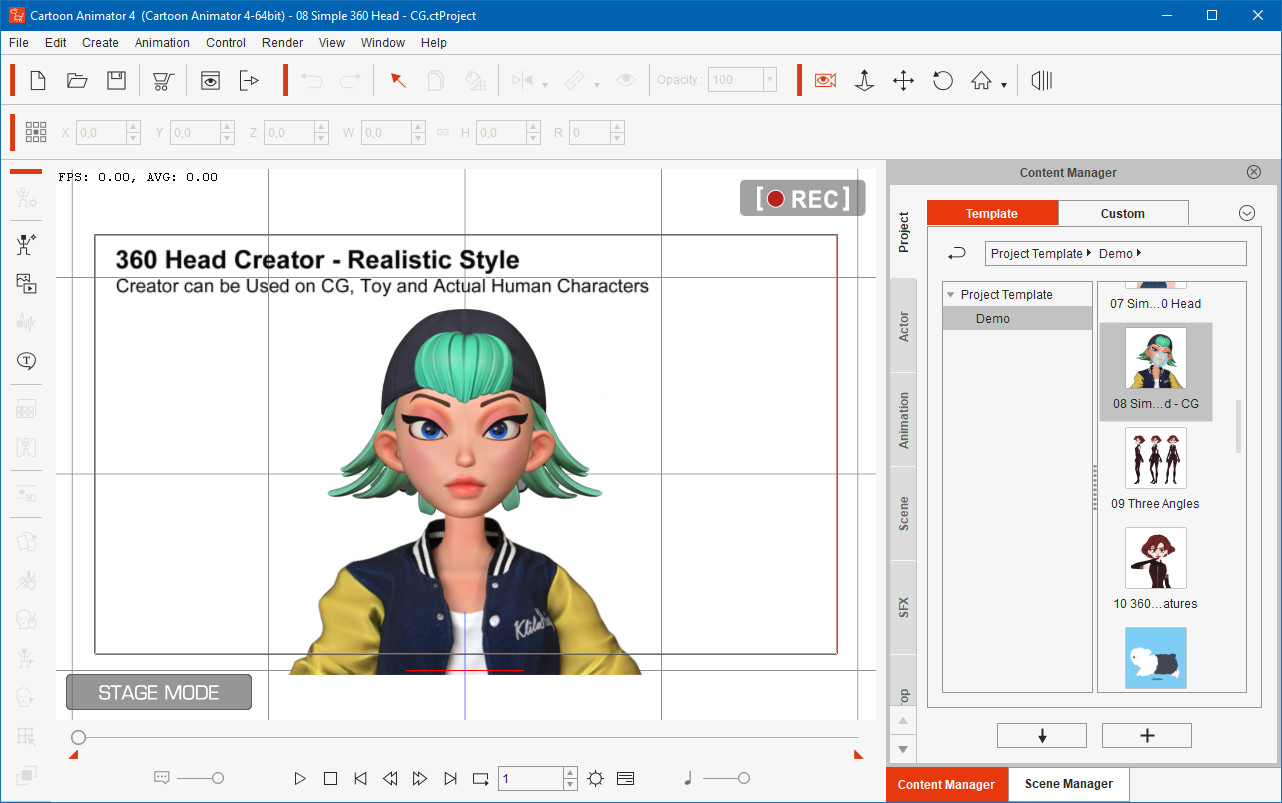1282x803 pixels.
Task: Open the Home view dropdown arrow
Action: 1004,86
